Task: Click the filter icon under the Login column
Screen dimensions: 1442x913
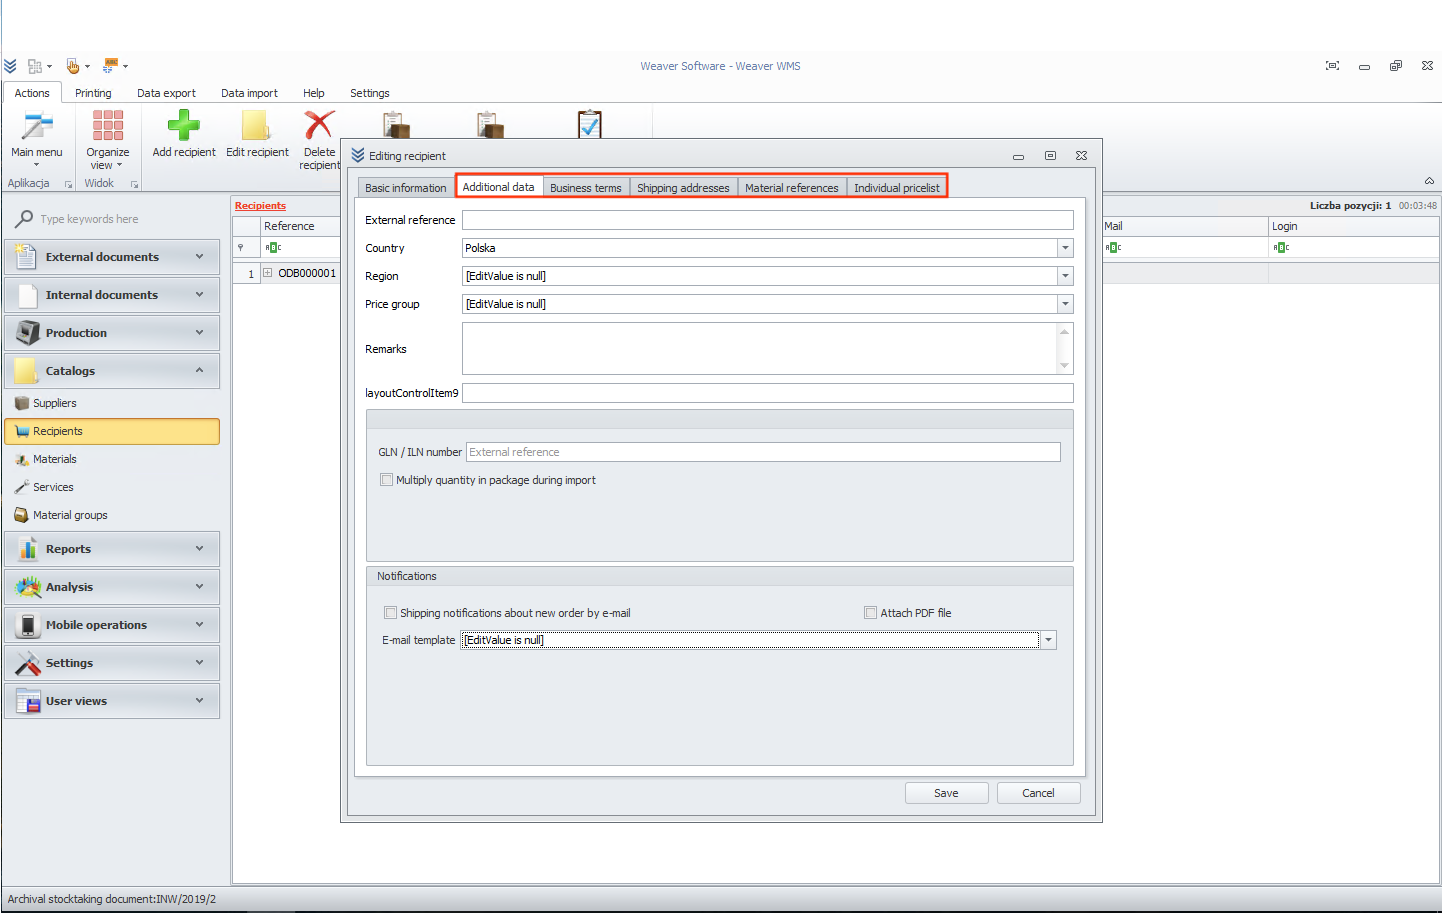Action: click(x=1281, y=247)
